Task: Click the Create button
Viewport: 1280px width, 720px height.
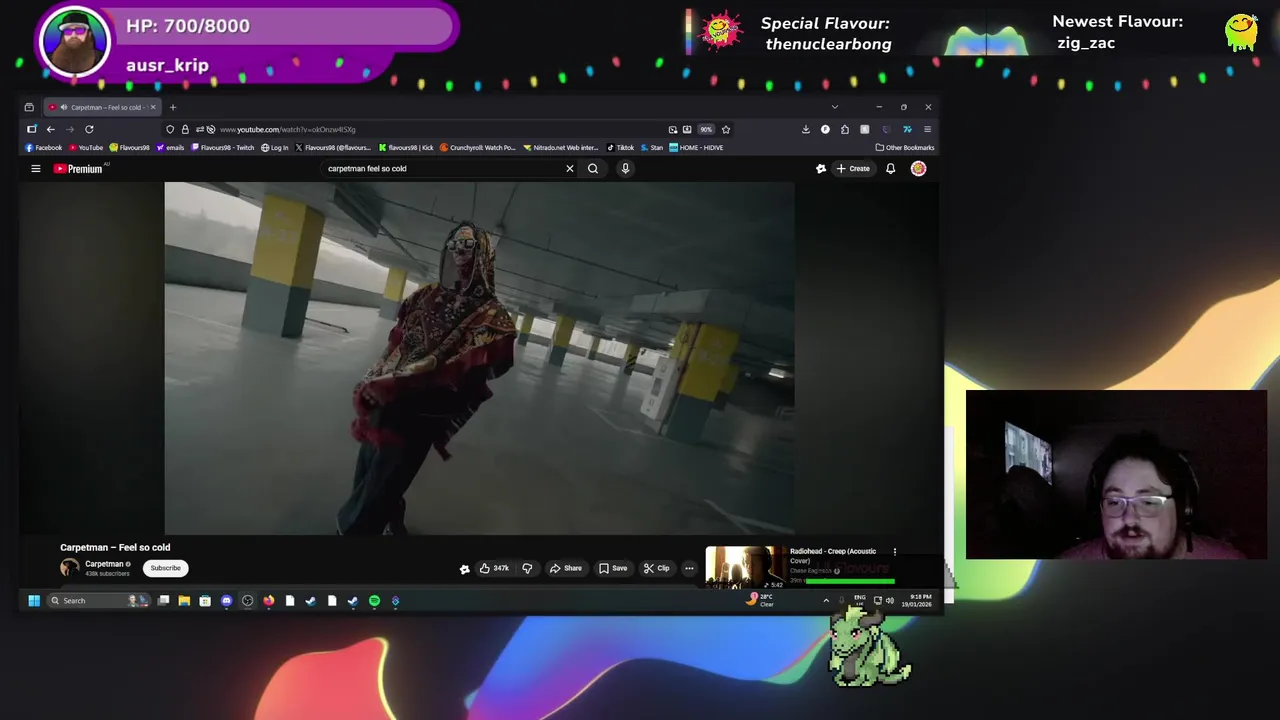Action: (853, 169)
